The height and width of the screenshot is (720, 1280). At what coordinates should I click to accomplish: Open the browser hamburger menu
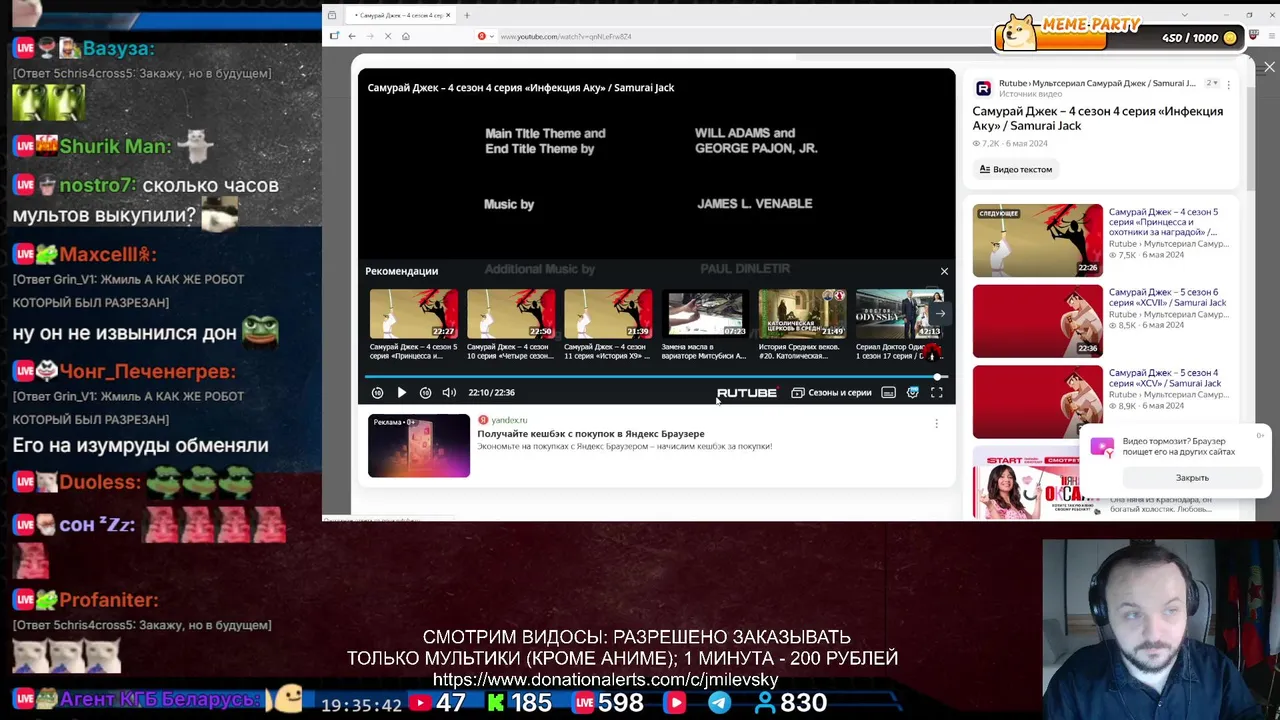pos(1271,36)
